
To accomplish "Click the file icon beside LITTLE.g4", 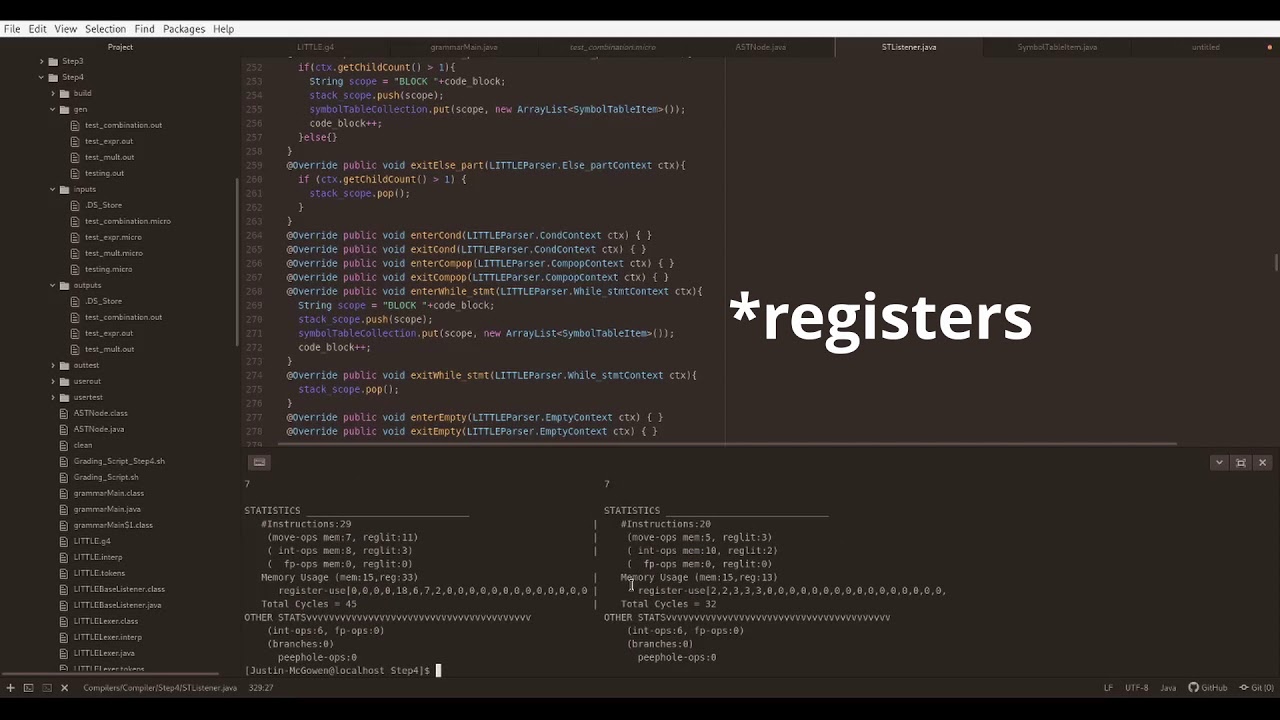I will [x=64, y=541].
